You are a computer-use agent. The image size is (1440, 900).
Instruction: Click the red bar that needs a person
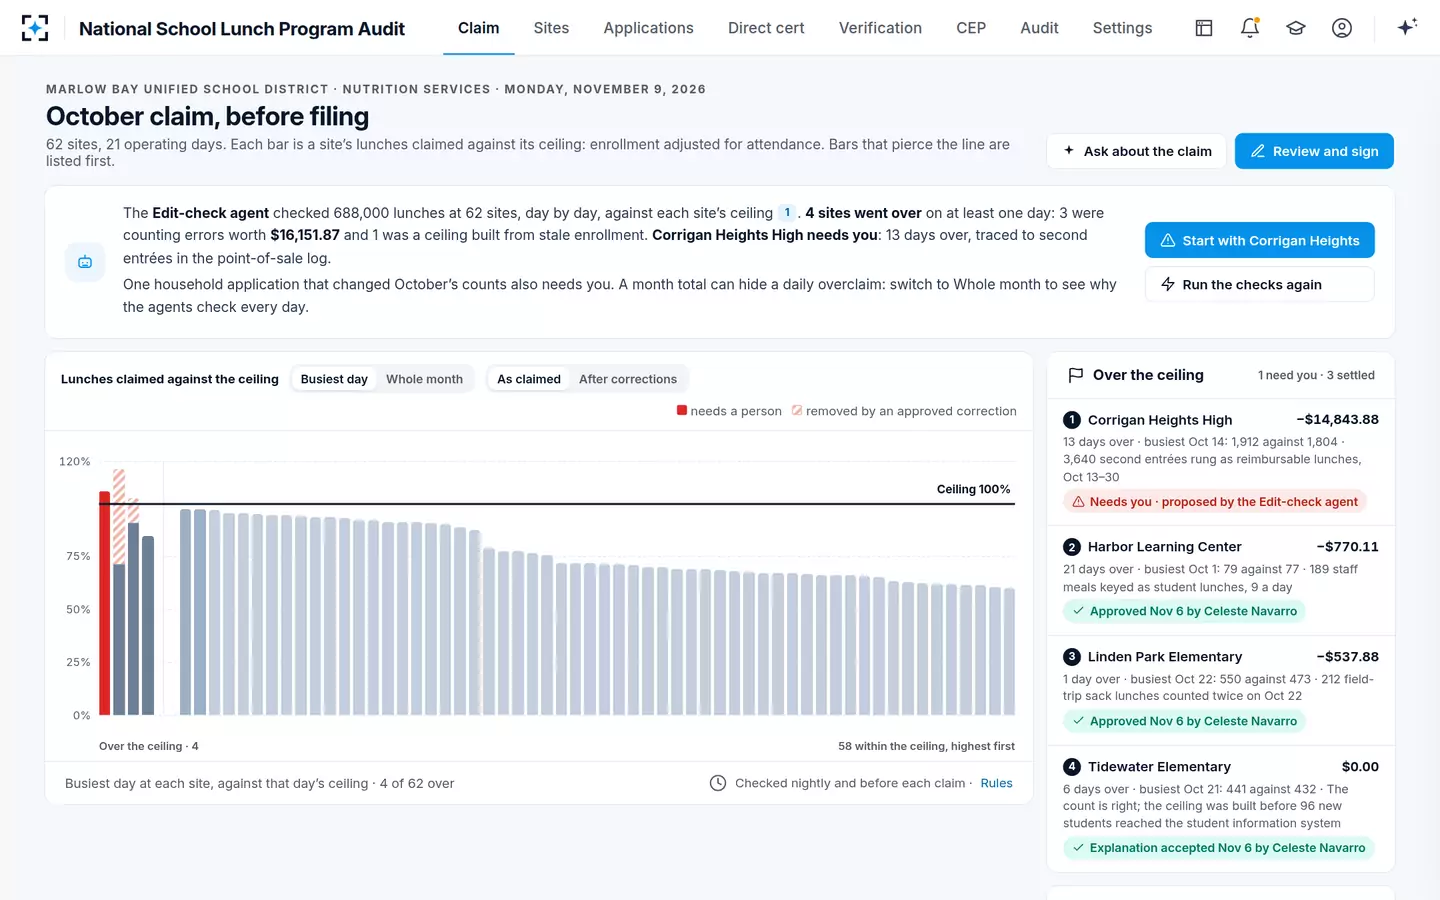pyautogui.click(x=104, y=603)
